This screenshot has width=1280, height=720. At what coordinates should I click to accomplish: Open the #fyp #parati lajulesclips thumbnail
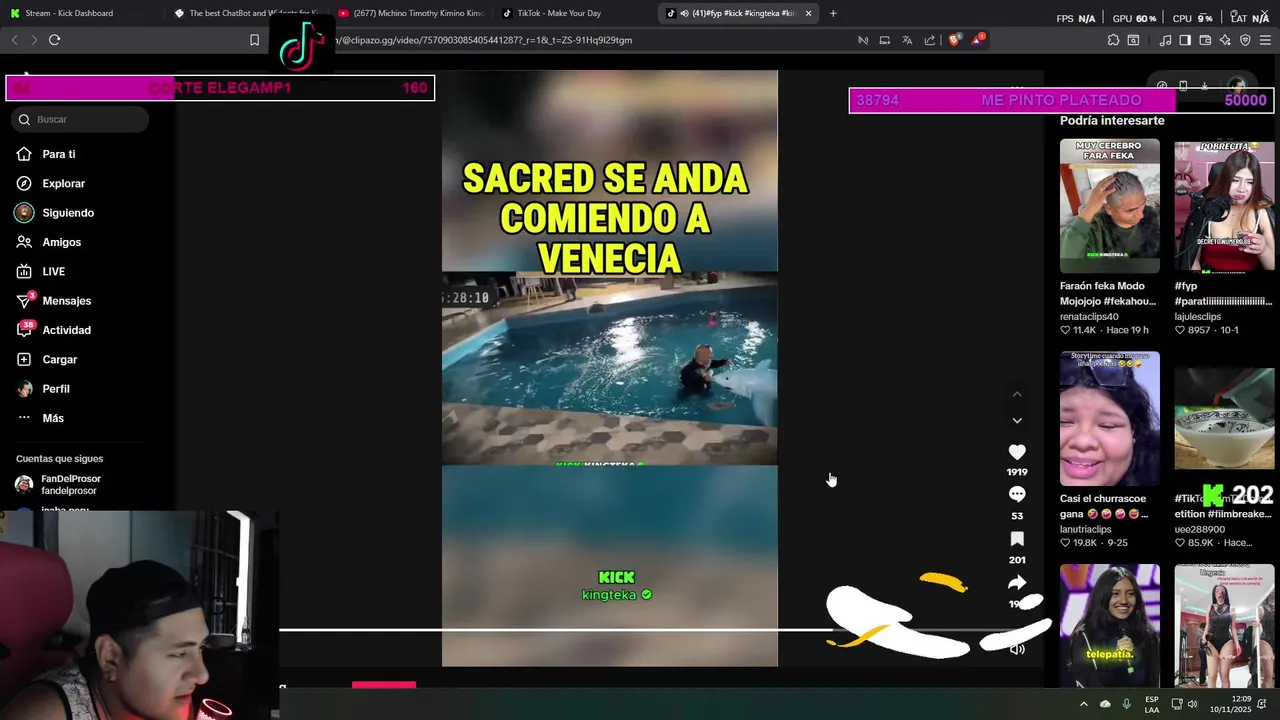point(1224,206)
